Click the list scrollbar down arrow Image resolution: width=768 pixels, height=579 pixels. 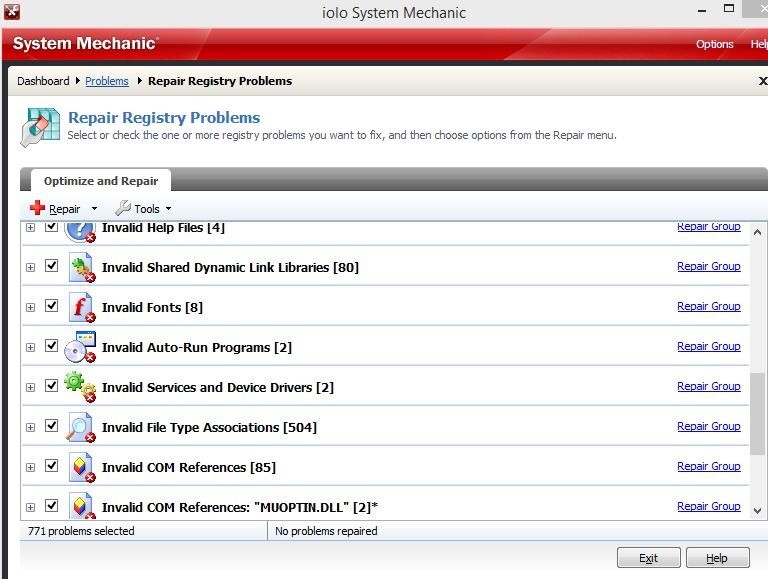(x=757, y=510)
